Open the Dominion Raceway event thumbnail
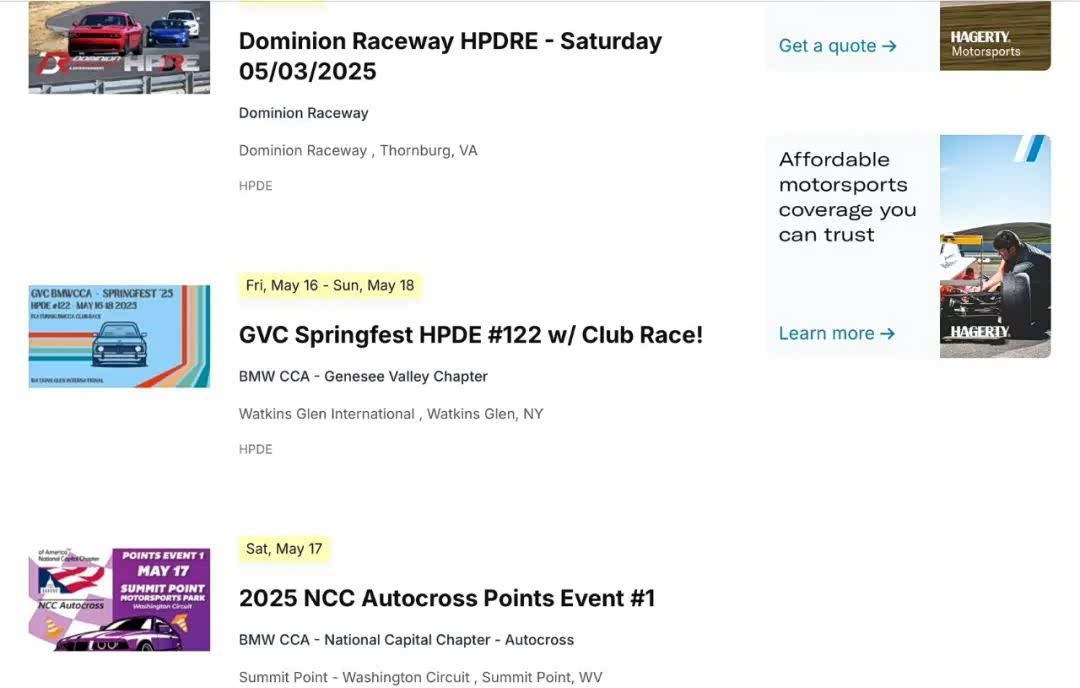 coord(119,47)
